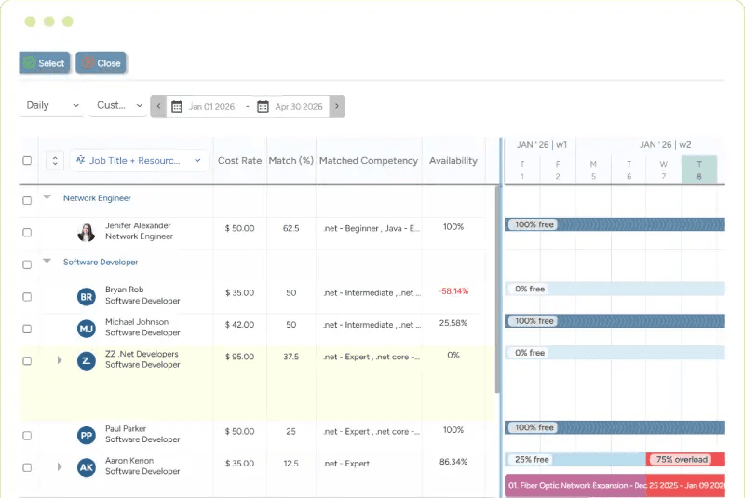Image resolution: width=746 pixels, height=499 pixels.
Task: Check ZZ .Net Developers row checkbox
Action: [27, 361]
